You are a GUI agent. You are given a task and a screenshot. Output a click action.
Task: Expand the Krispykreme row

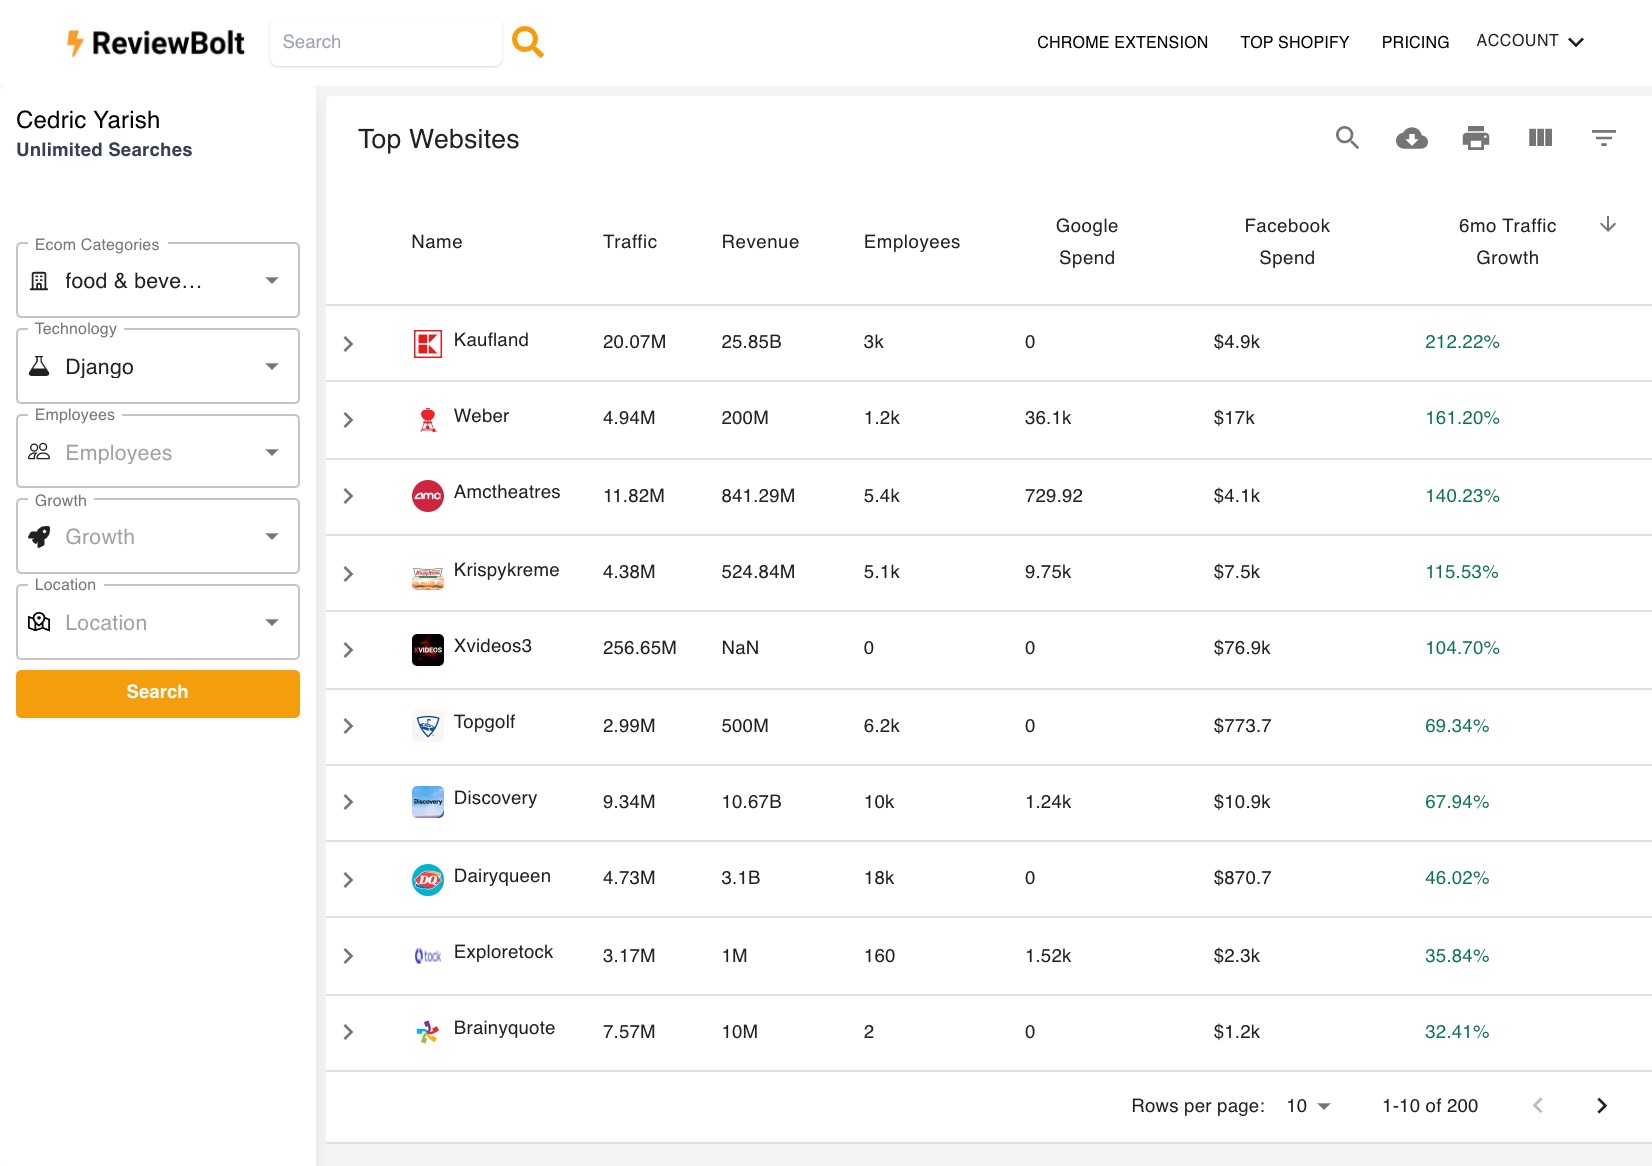[x=348, y=574]
